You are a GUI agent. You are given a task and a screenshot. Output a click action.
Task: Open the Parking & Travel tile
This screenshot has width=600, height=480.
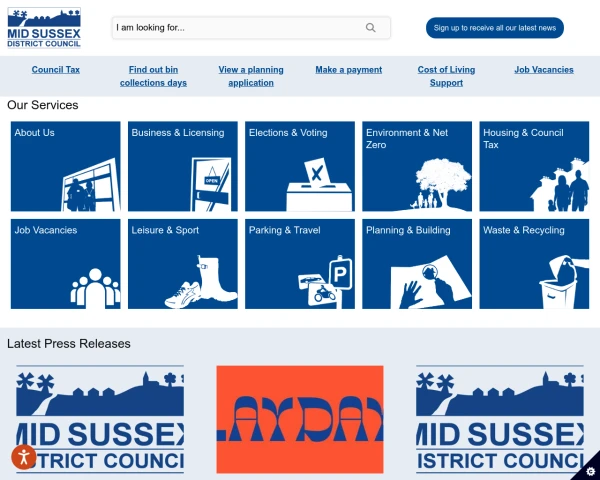(300, 264)
